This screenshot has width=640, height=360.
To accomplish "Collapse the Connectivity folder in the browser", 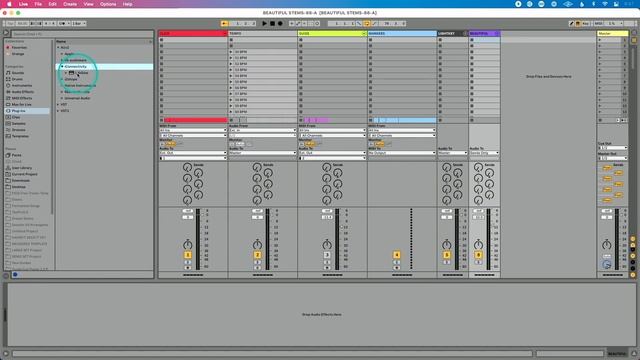I will (x=62, y=67).
